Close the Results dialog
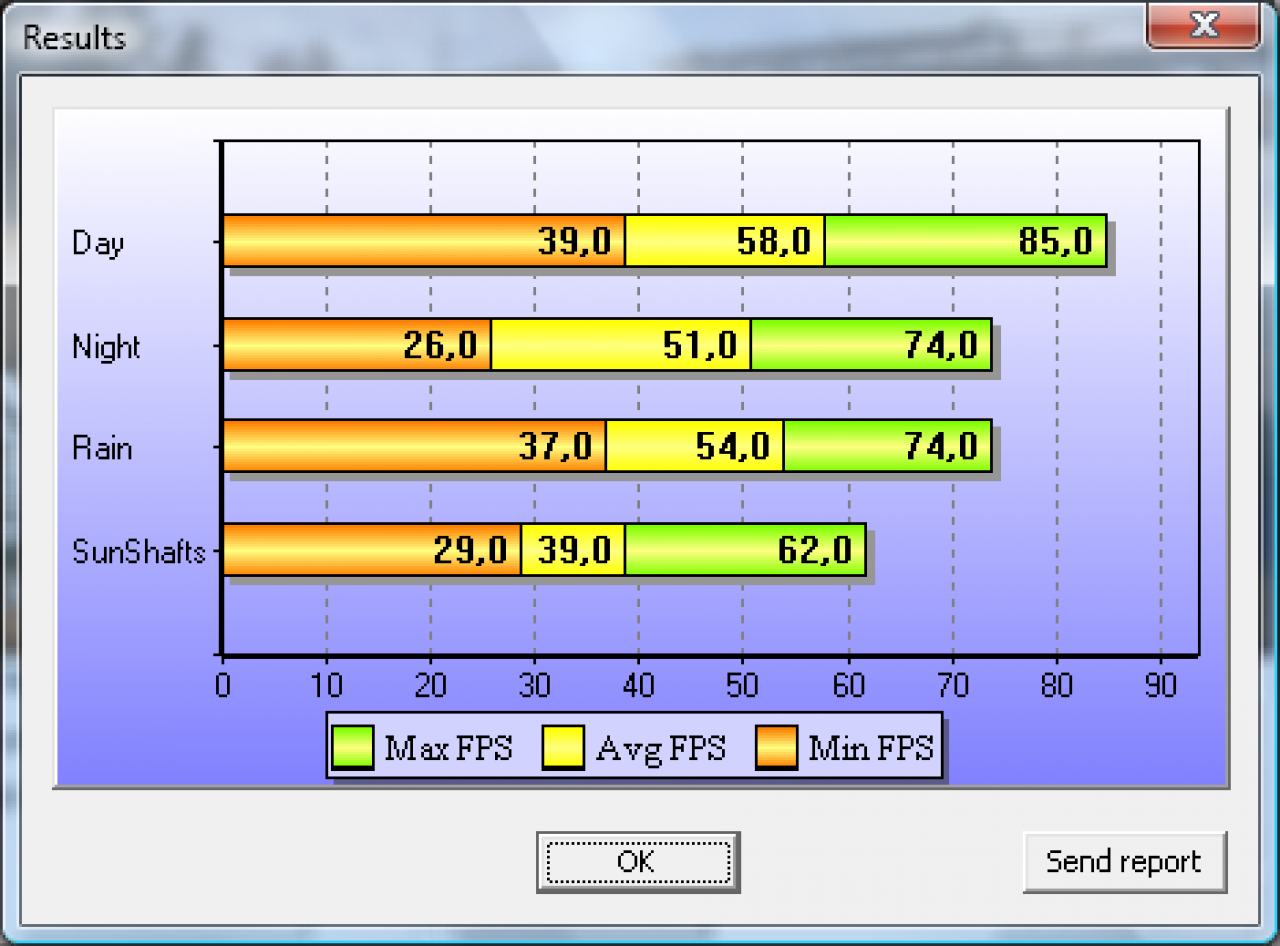The image size is (1280, 946). coord(1203,25)
